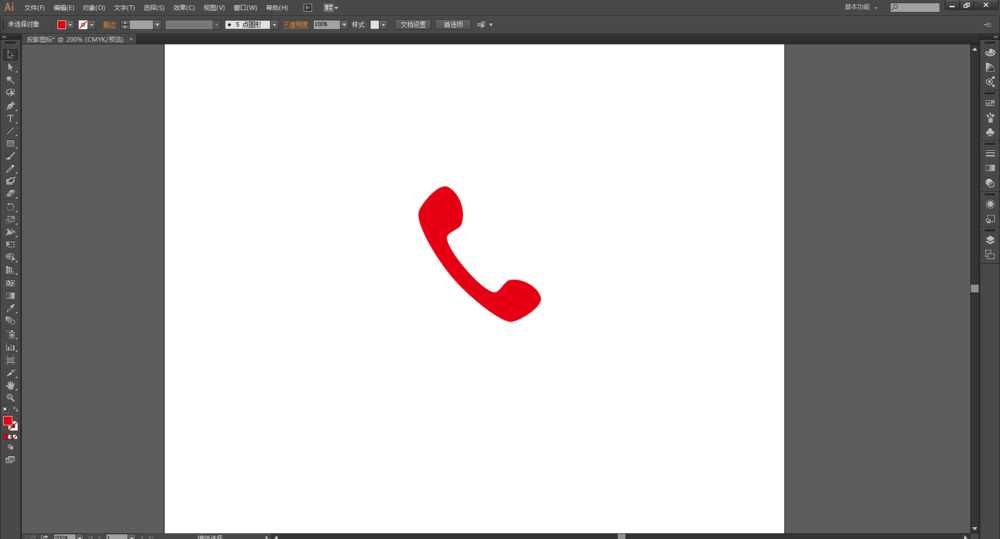Image resolution: width=1000 pixels, height=539 pixels.
Task: Open the 文件(F) menu
Action: (35, 7)
